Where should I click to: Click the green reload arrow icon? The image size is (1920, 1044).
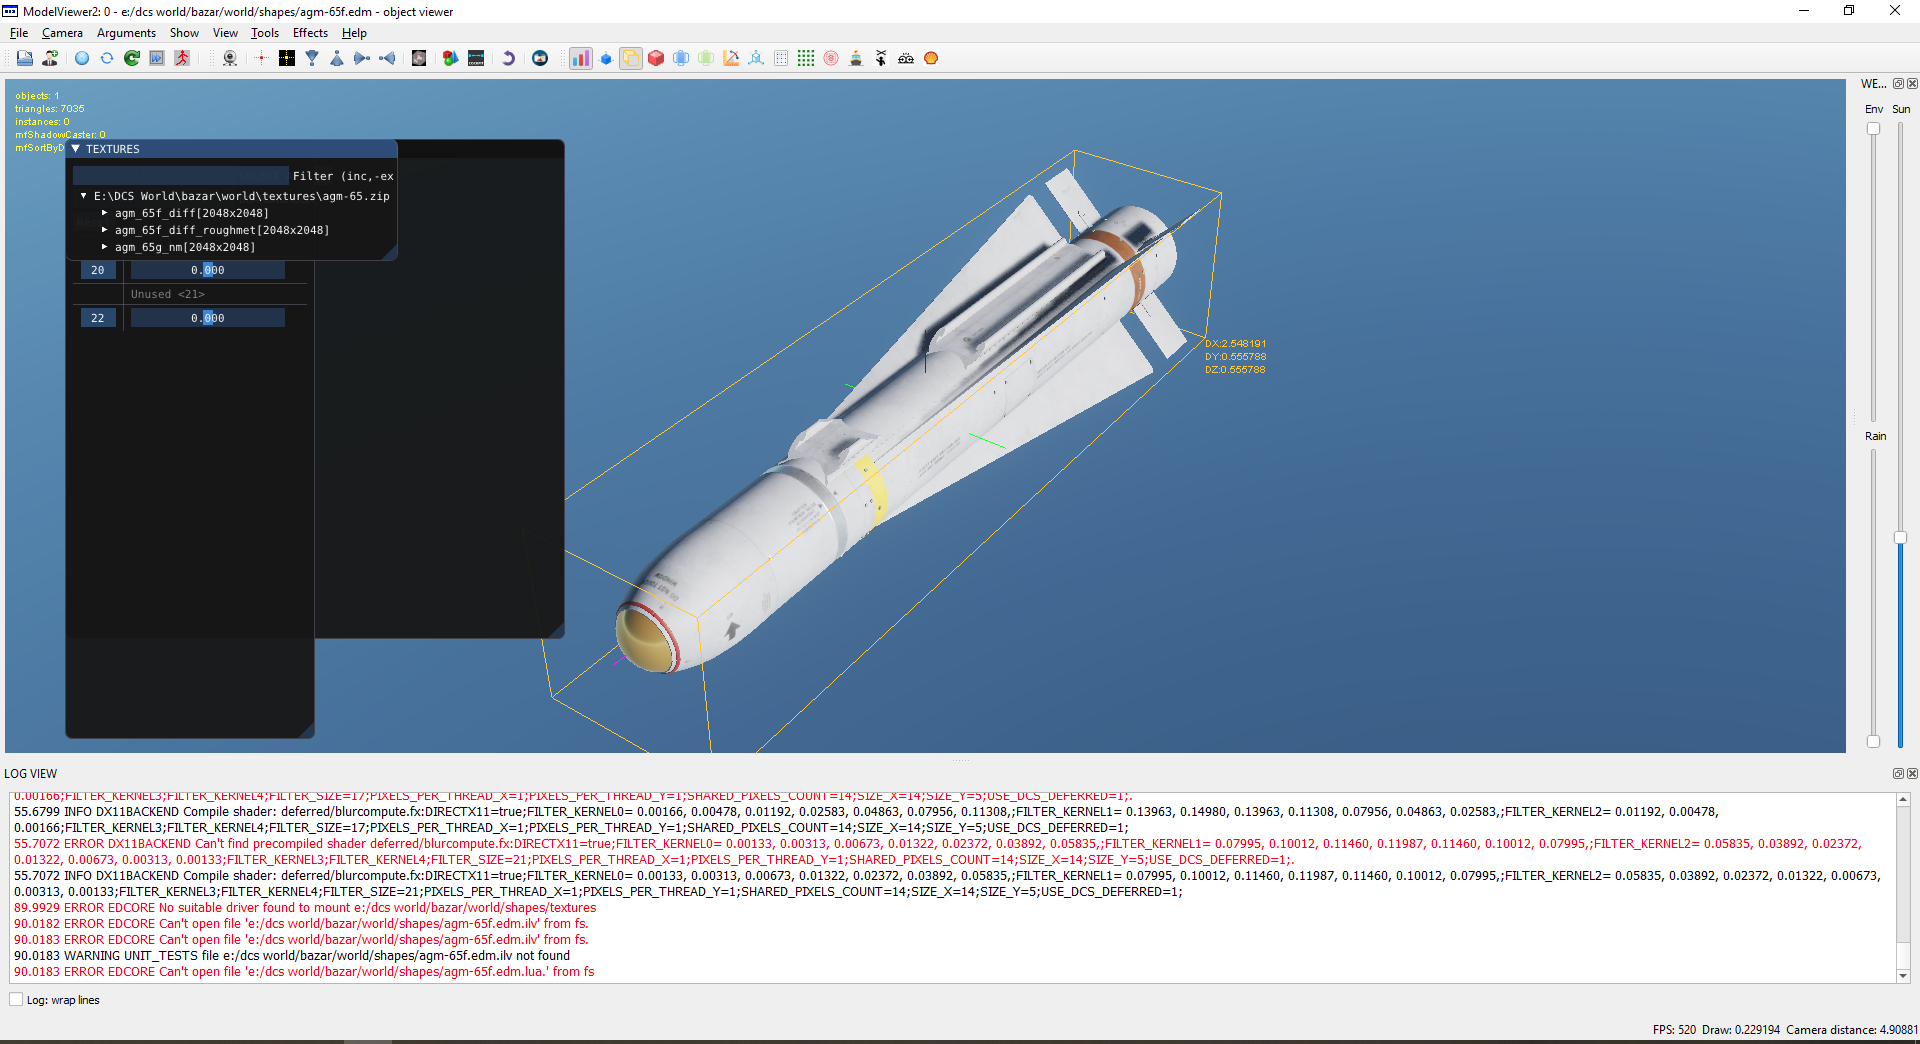coord(132,59)
